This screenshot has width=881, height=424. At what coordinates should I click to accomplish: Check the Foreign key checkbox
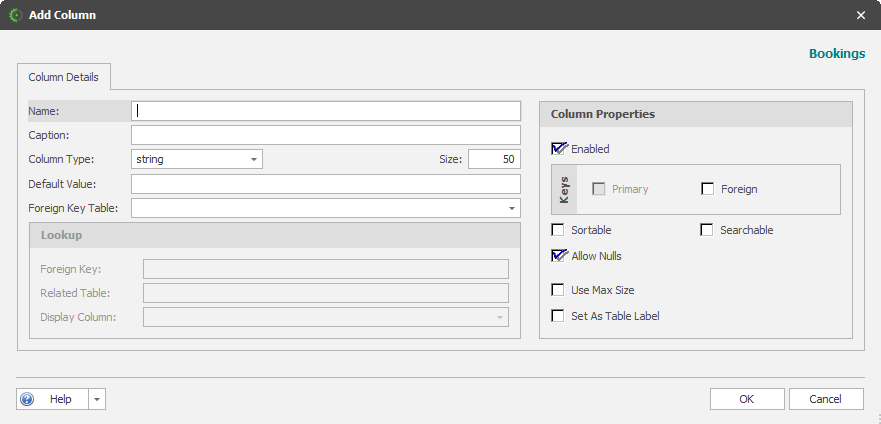click(708, 189)
